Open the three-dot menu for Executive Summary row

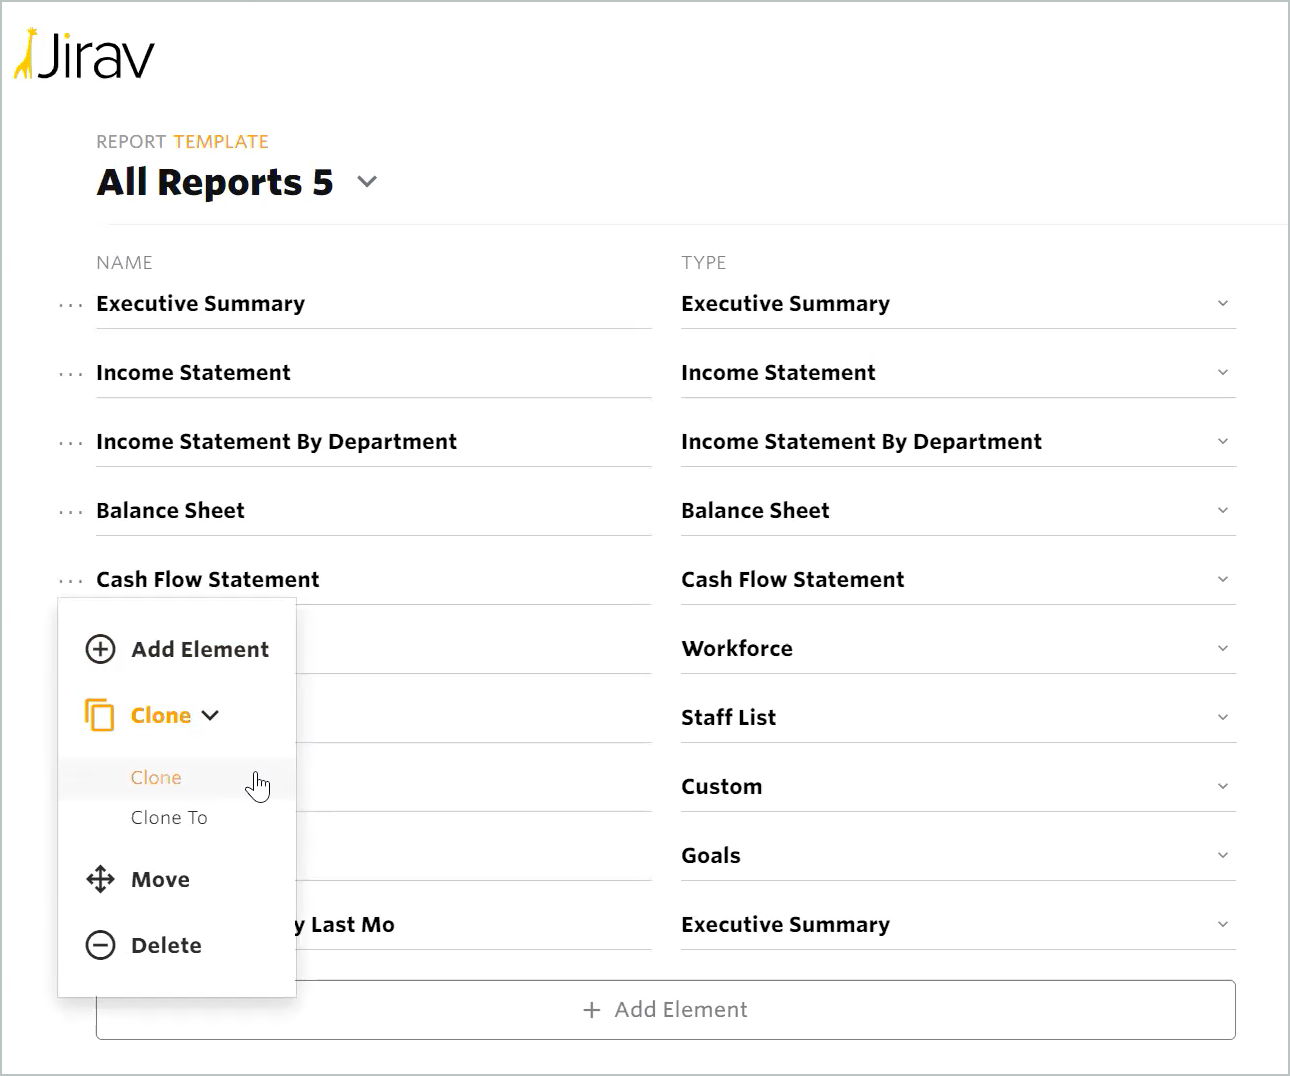[71, 305]
